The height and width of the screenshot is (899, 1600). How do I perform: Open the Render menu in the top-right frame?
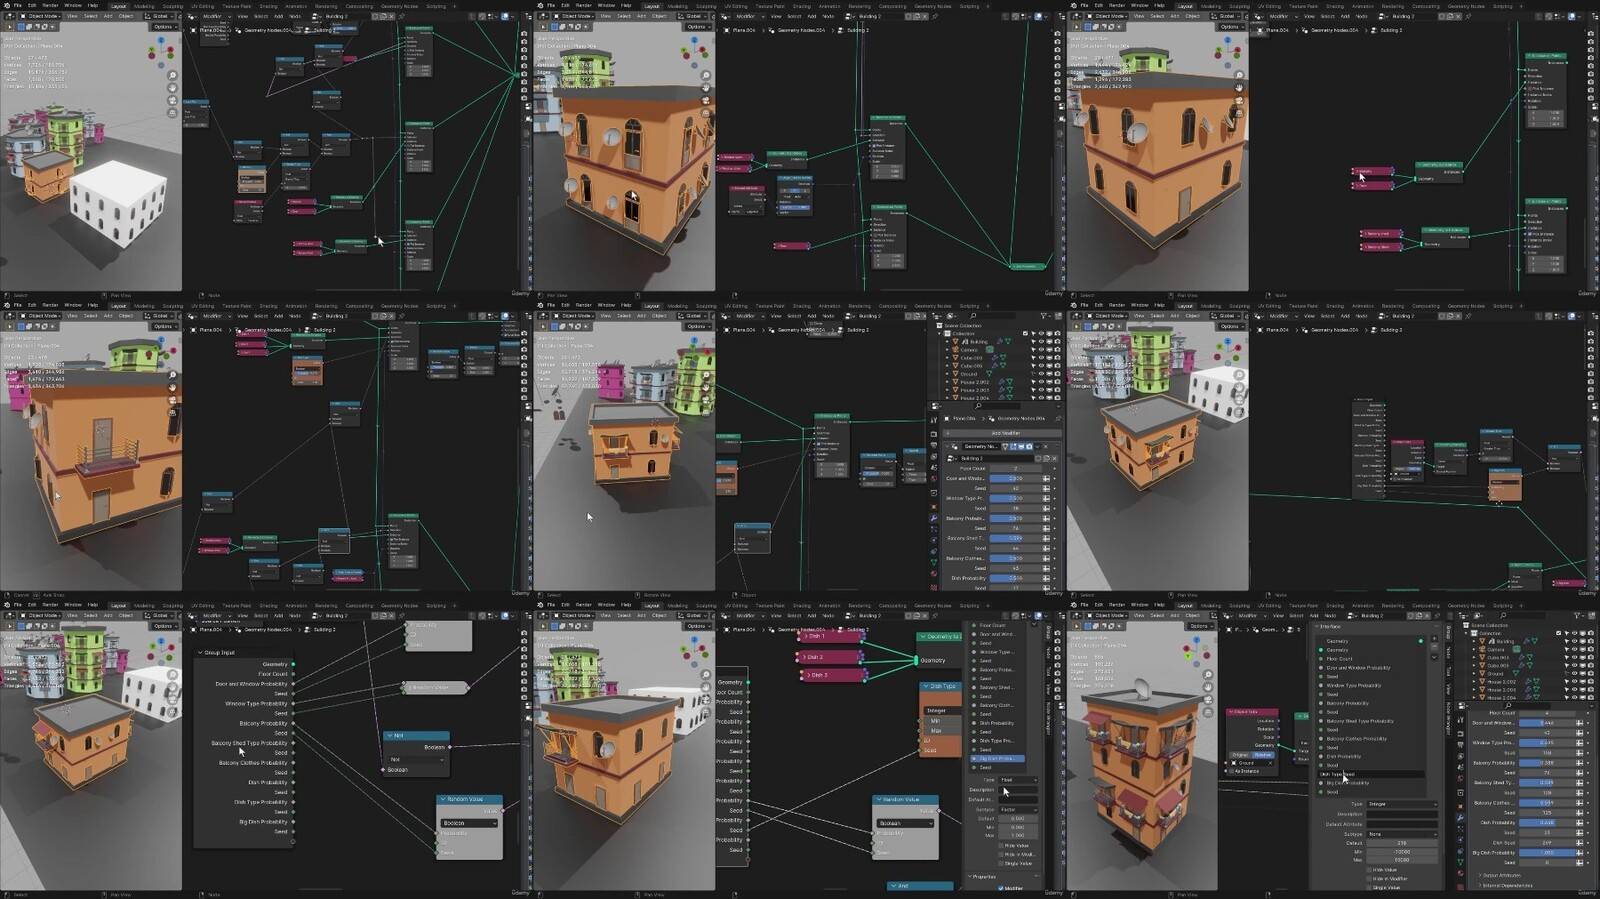coord(1117,6)
